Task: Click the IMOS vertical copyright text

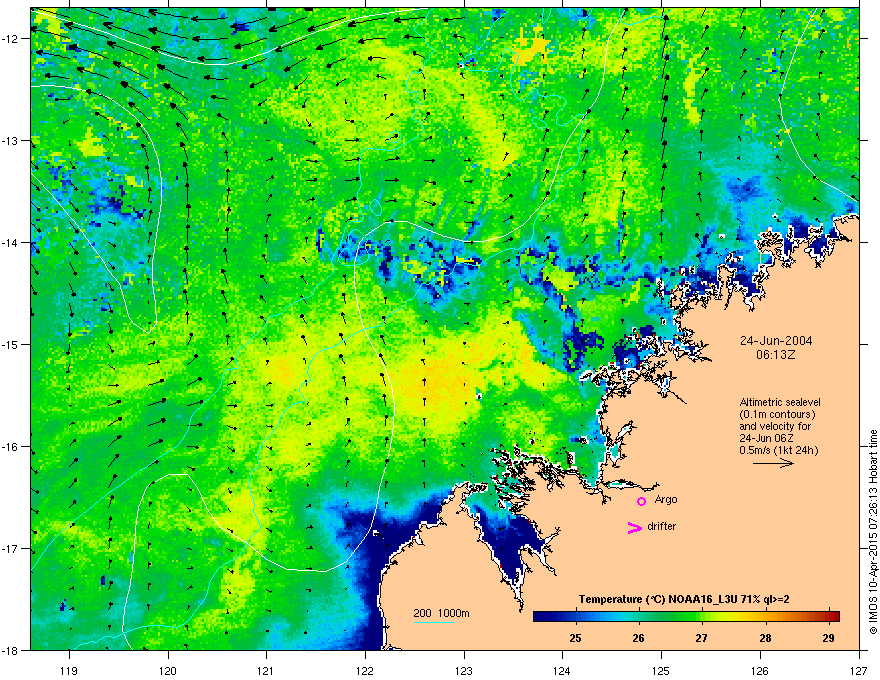Action: [873, 532]
